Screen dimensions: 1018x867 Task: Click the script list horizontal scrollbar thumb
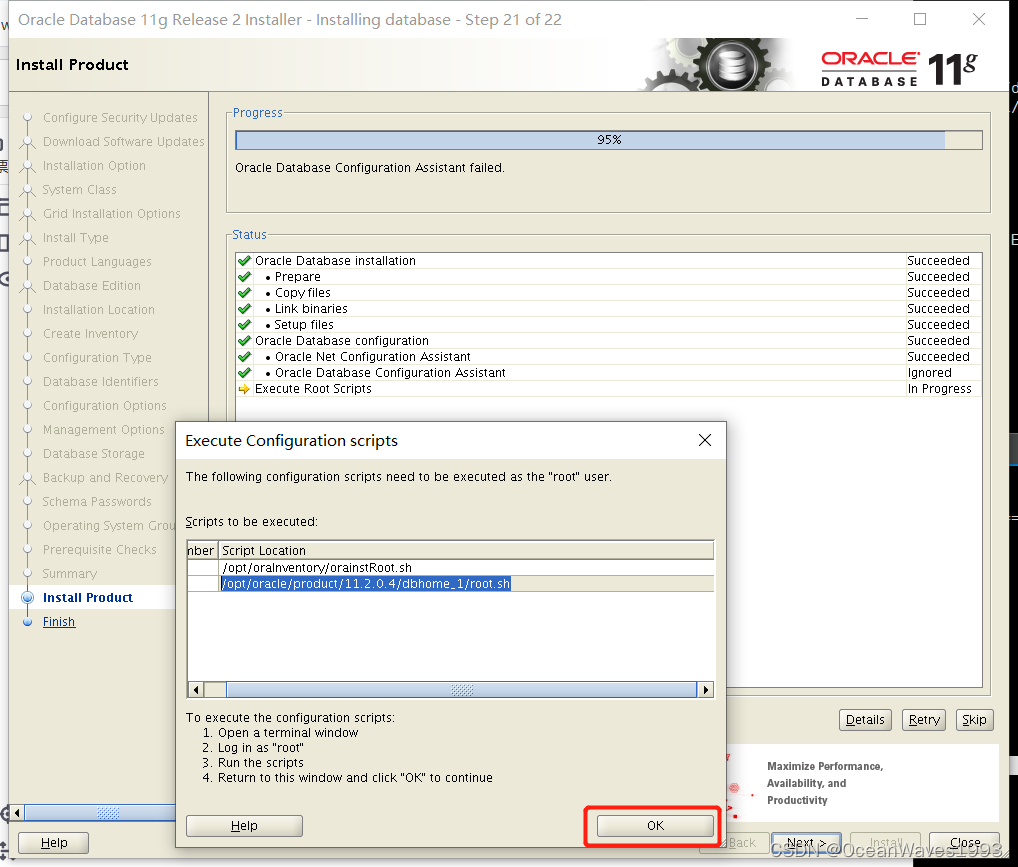coord(462,689)
